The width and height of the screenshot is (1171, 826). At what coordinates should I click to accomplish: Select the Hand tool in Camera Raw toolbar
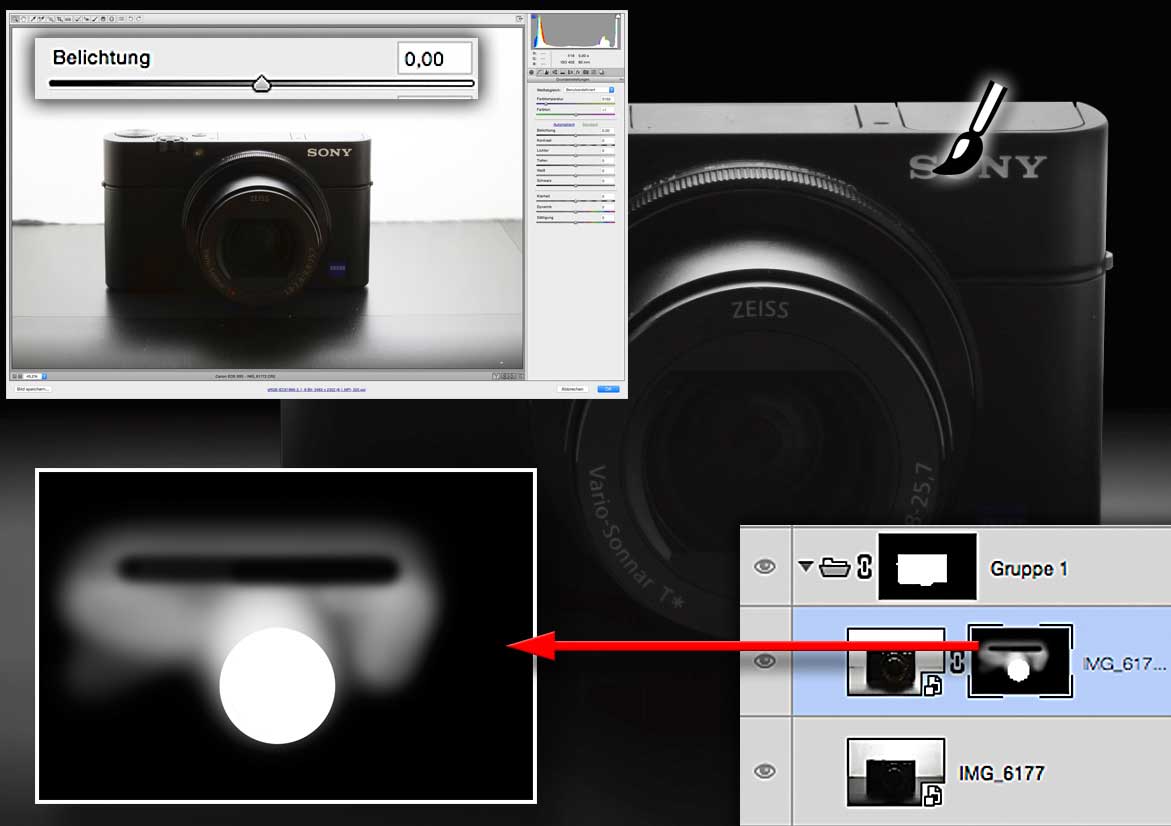pyautogui.click(x=23, y=19)
